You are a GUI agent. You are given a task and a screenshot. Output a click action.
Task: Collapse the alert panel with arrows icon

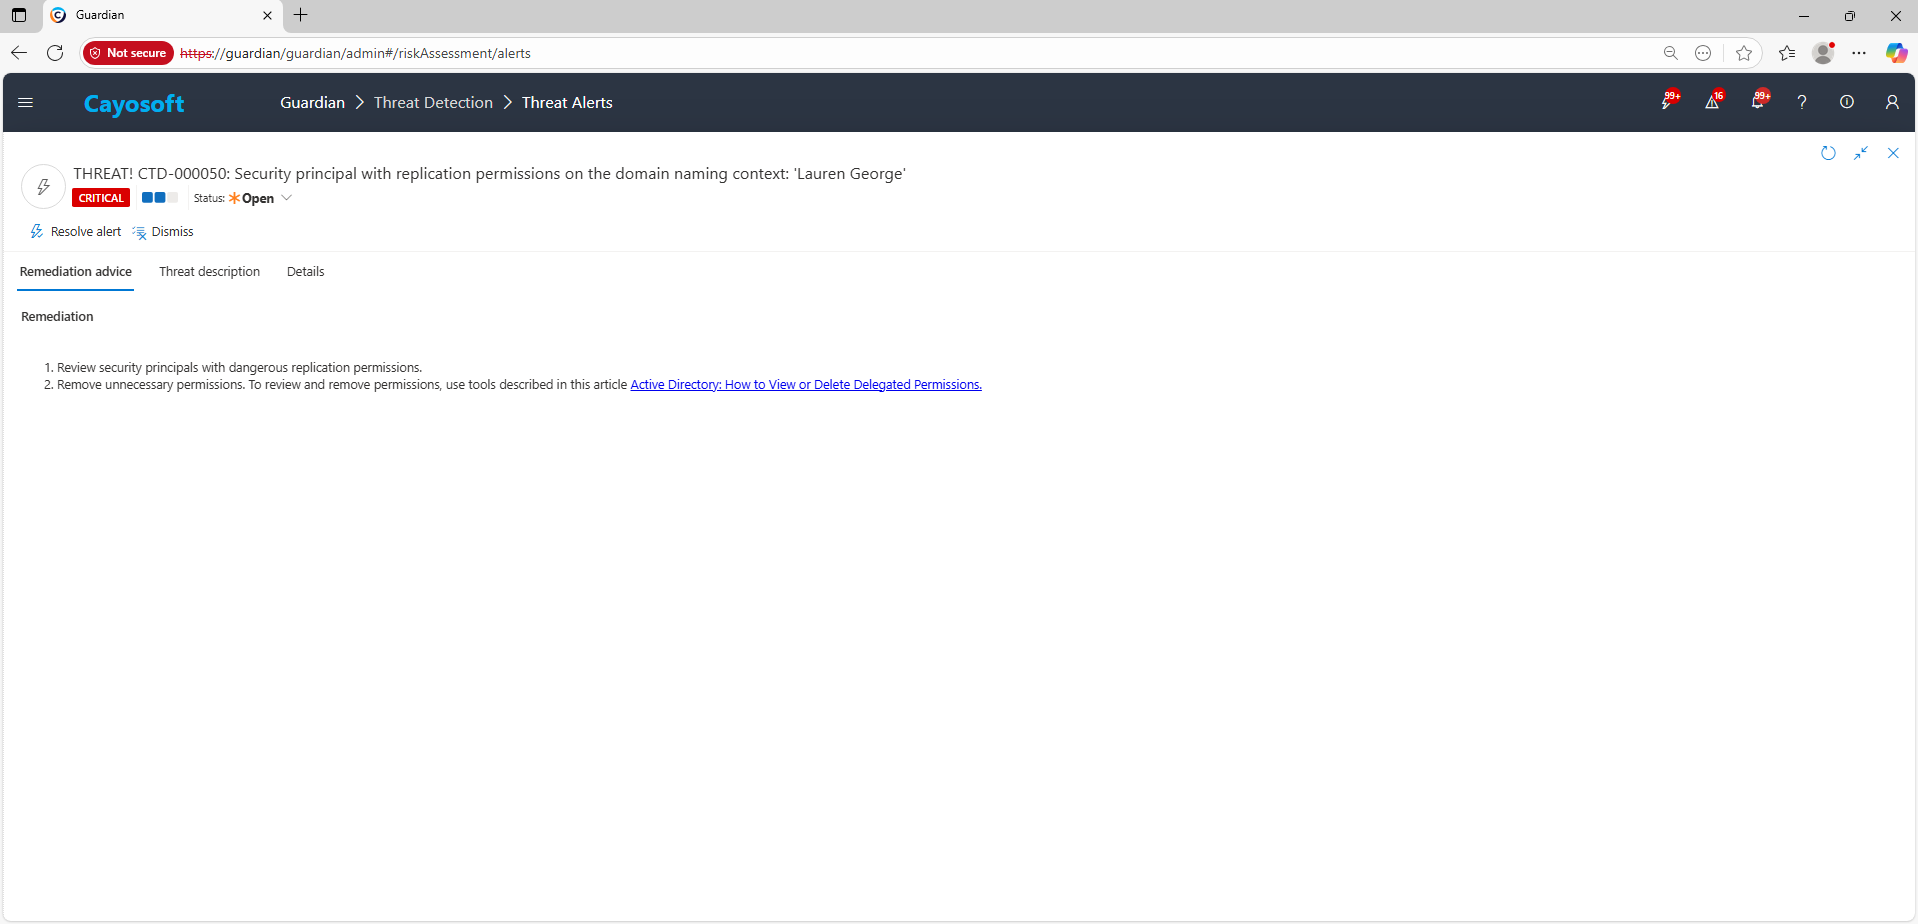coord(1861,153)
